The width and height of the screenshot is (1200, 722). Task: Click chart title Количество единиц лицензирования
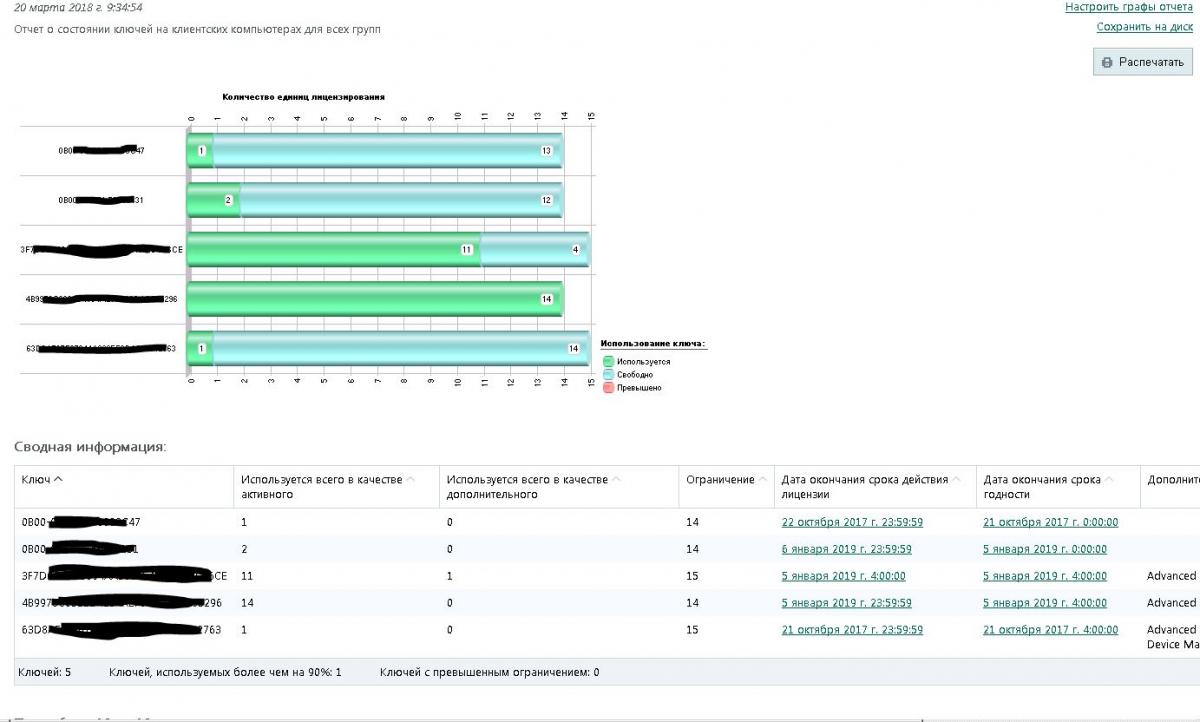click(x=303, y=97)
